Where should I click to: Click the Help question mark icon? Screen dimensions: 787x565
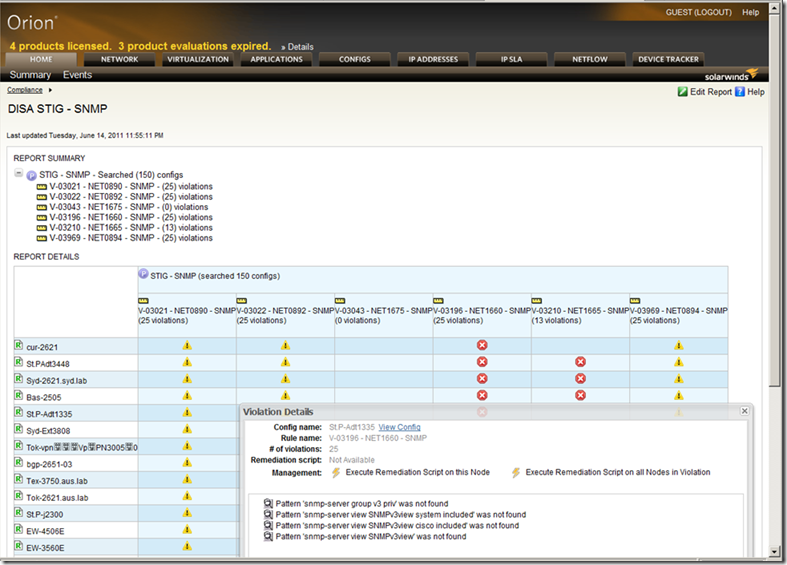pos(740,92)
